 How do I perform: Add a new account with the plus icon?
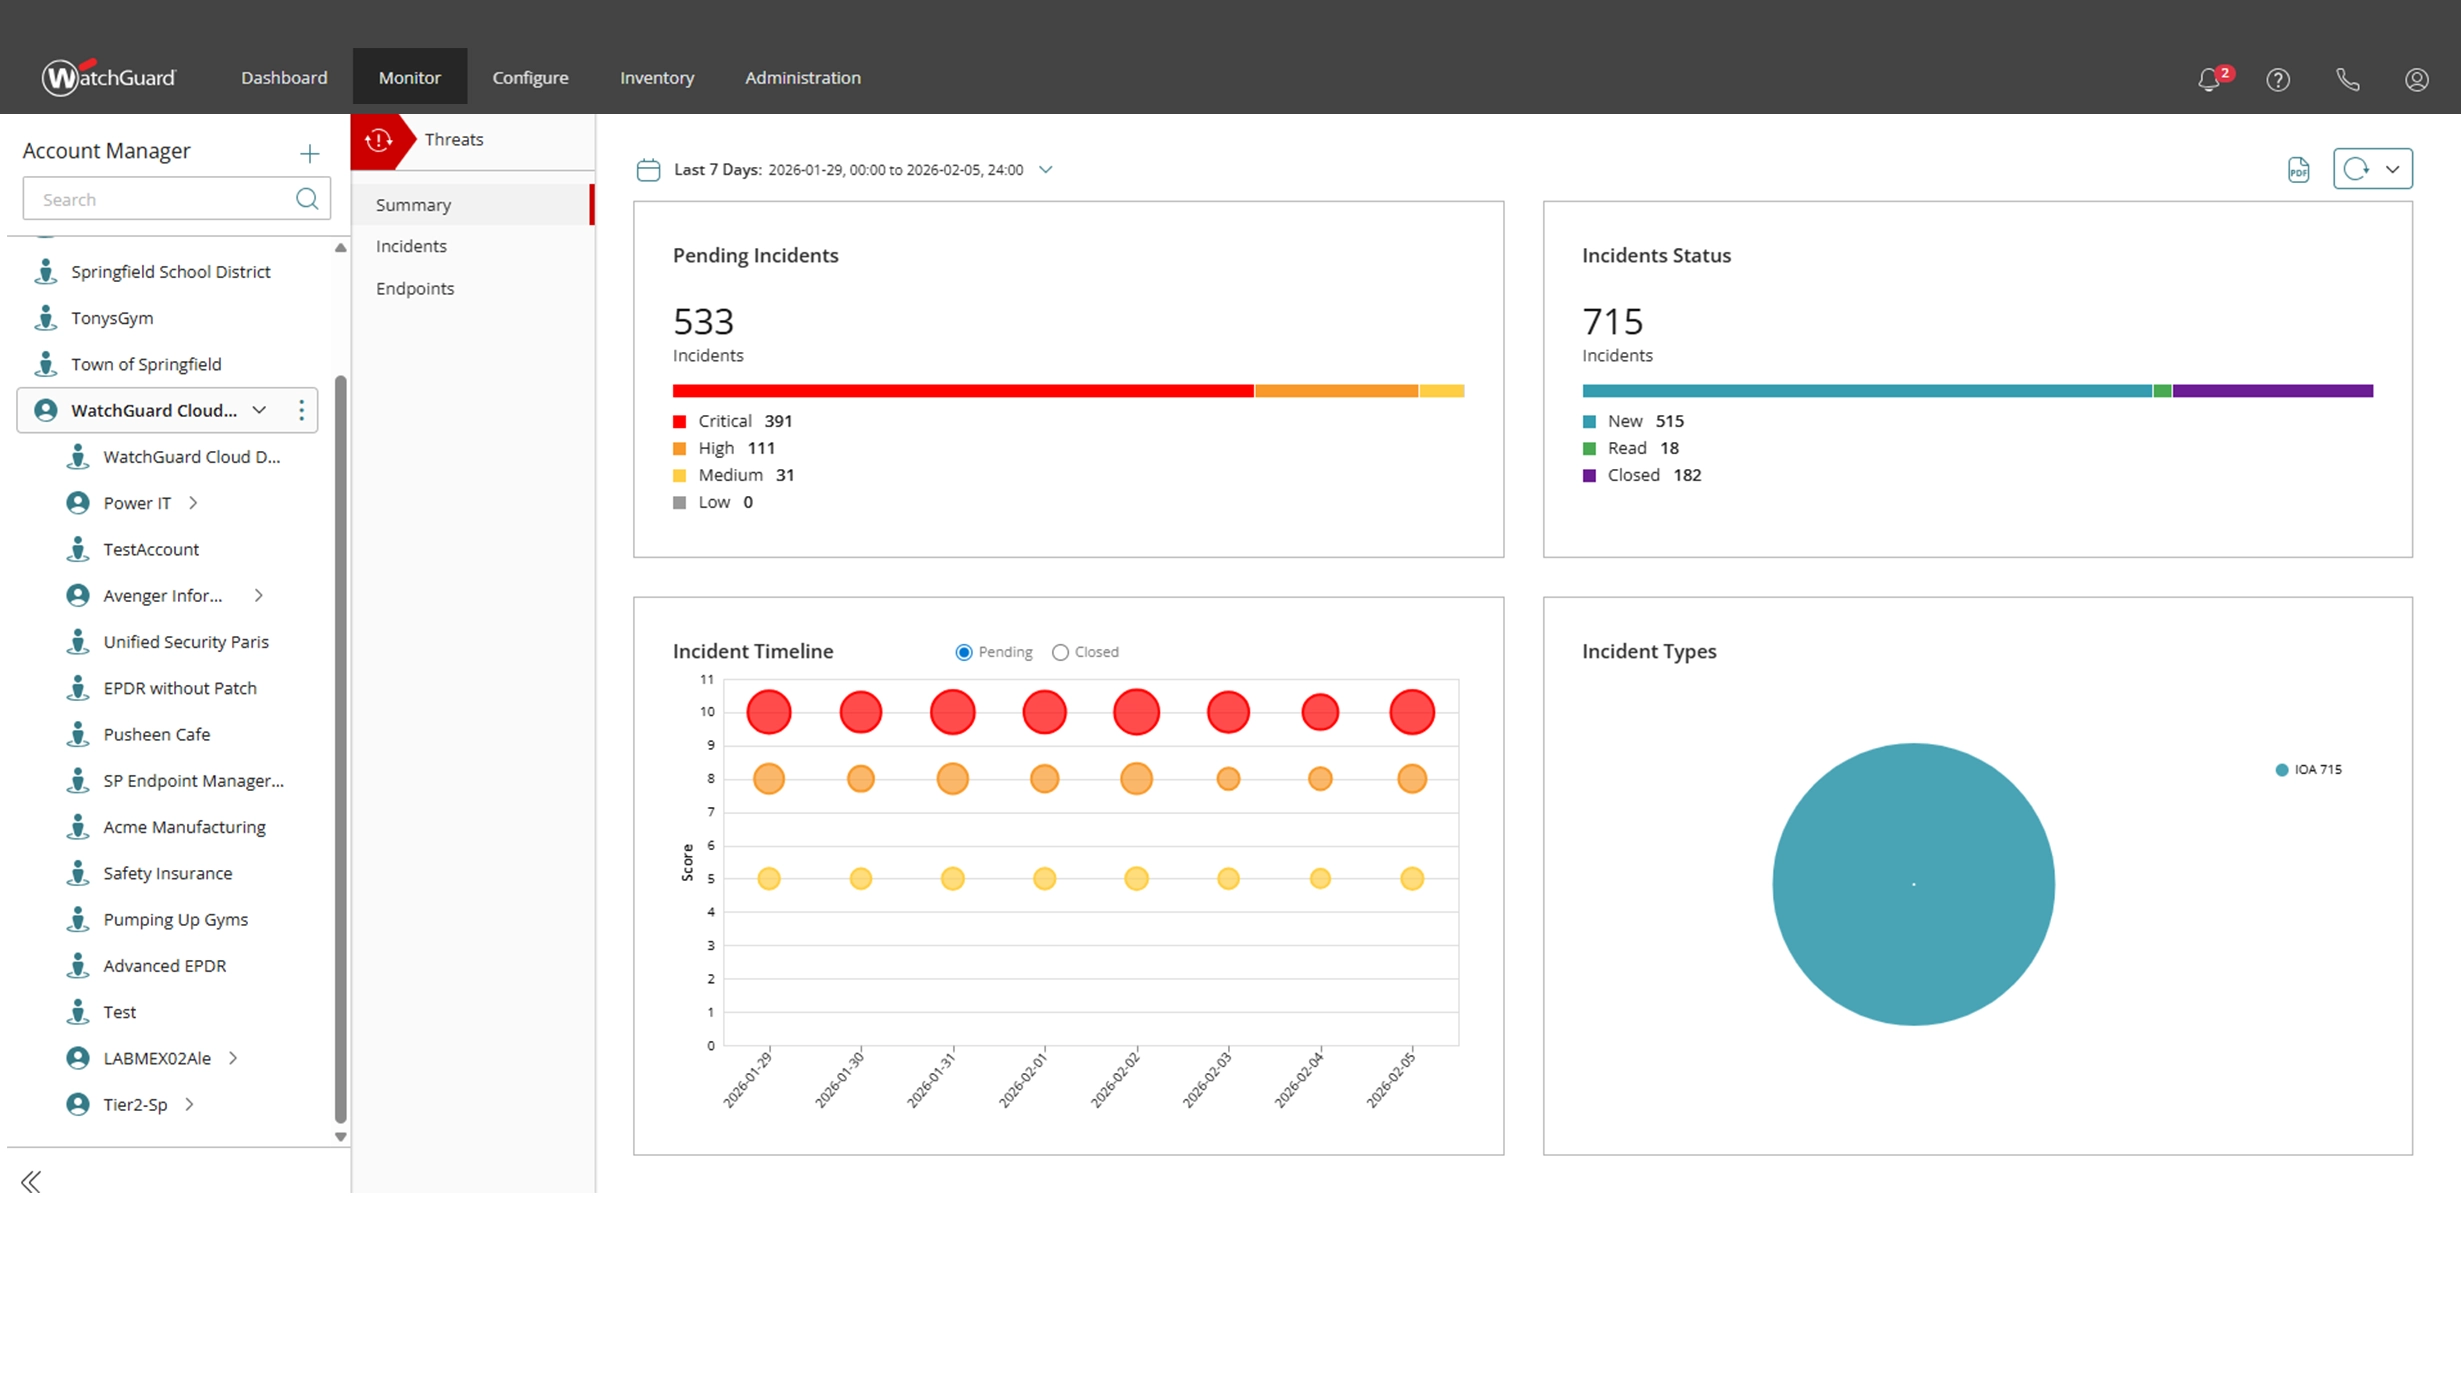pyautogui.click(x=310, y=153)
